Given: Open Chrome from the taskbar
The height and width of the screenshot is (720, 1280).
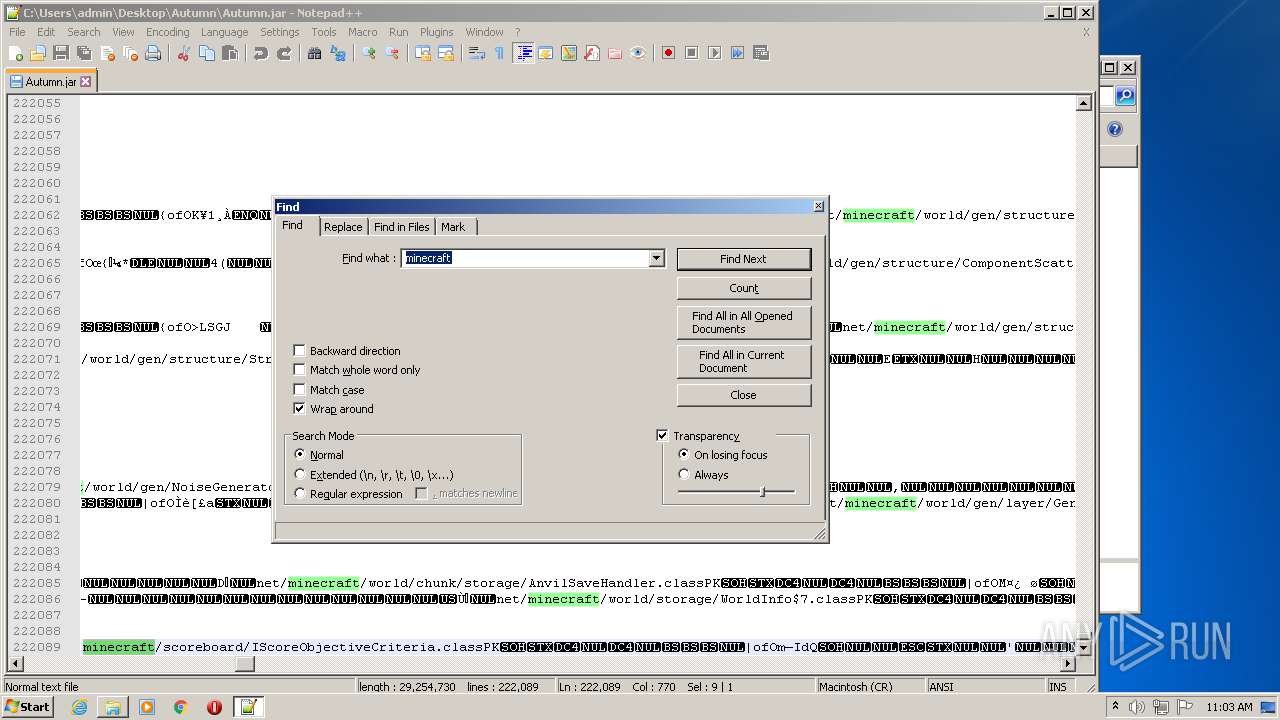Looking at the screenshot, I should (x=181, y=707).
